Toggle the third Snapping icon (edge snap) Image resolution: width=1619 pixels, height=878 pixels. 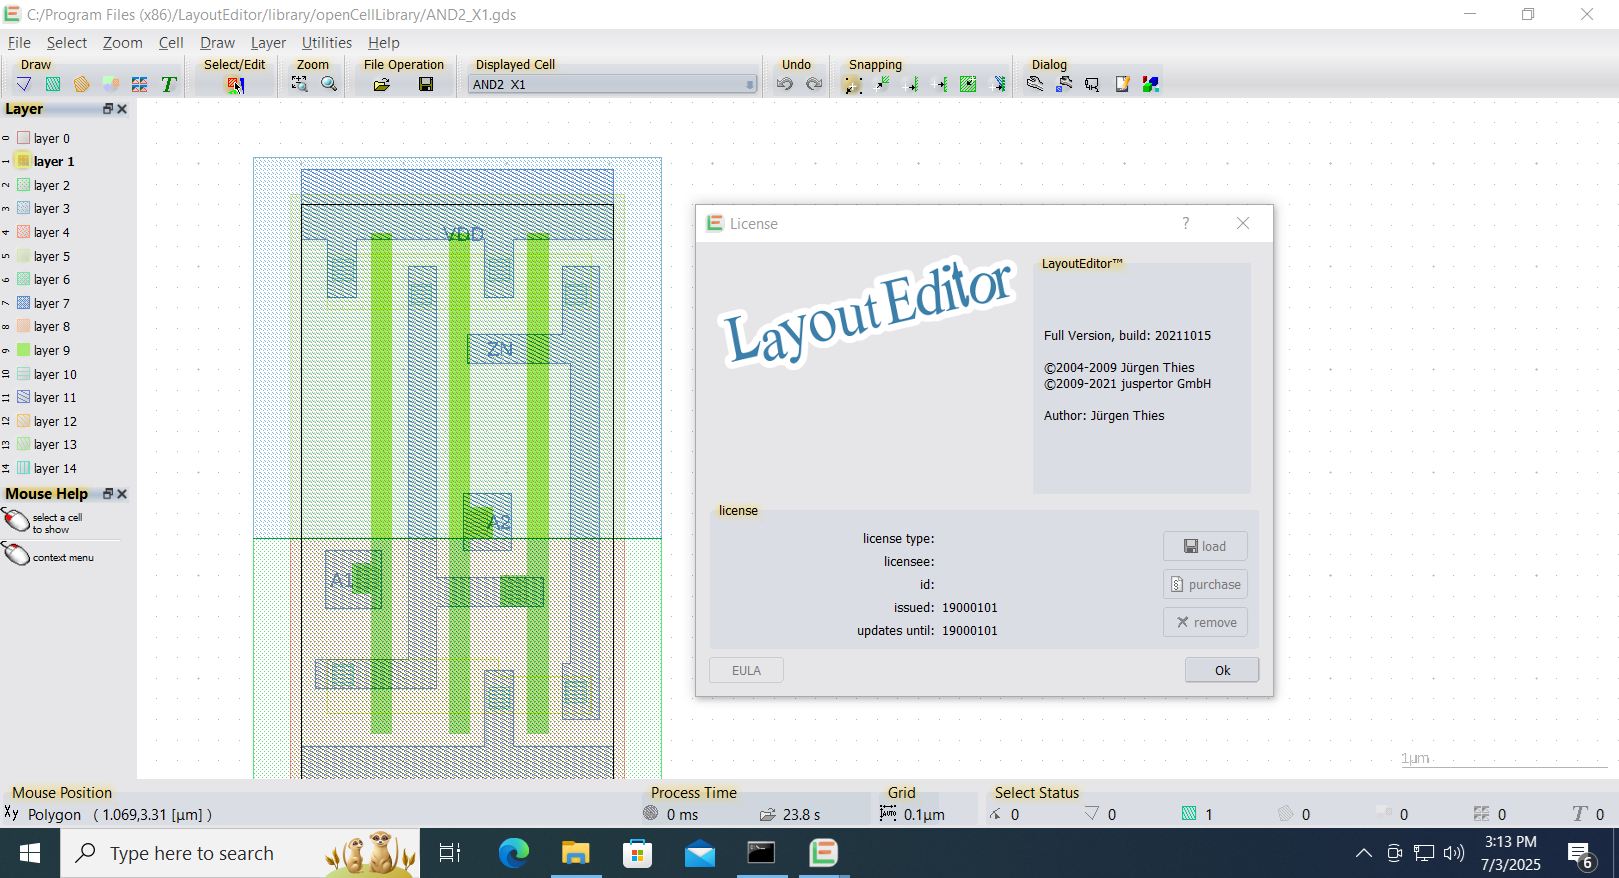point(911,85)
